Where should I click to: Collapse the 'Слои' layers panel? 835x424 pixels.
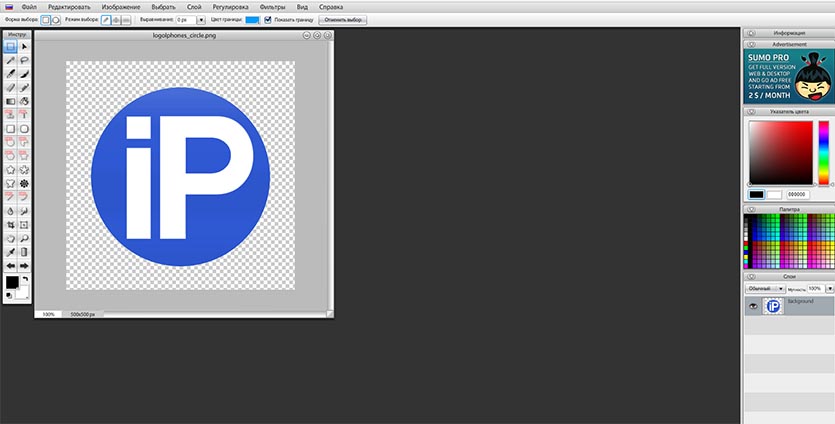(x=751, y=276)
